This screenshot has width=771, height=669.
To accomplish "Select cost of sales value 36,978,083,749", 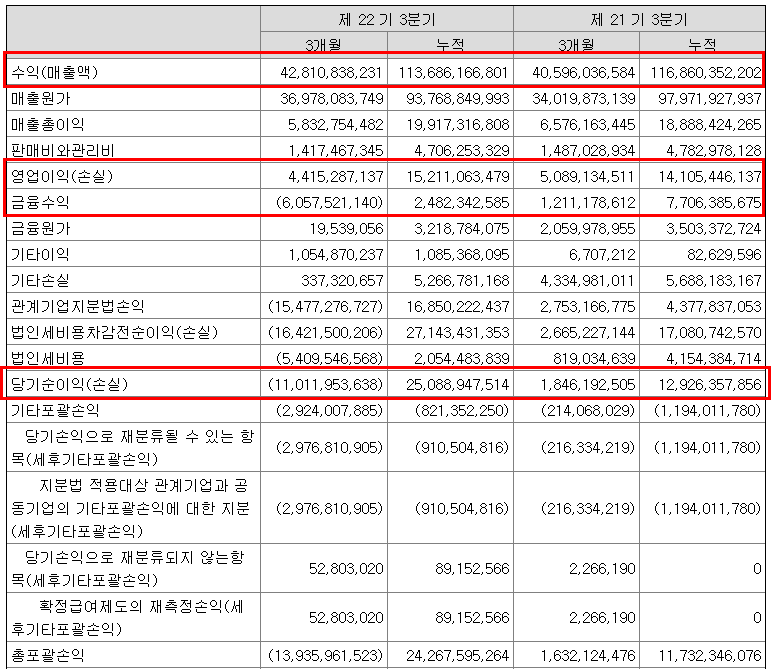I will 331,99.
